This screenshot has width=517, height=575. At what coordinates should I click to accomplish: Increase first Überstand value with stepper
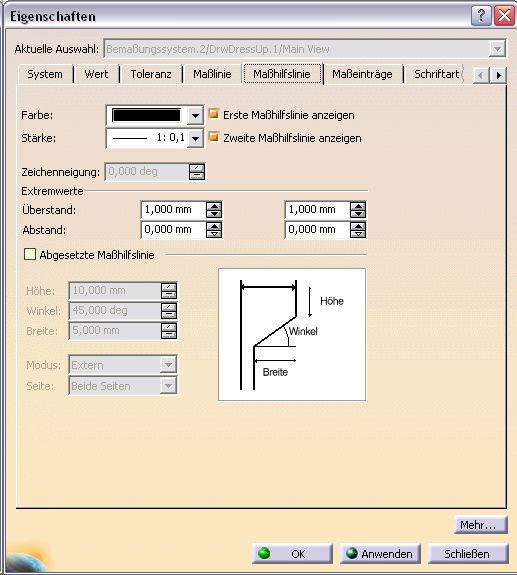click(x=214, y=206)
